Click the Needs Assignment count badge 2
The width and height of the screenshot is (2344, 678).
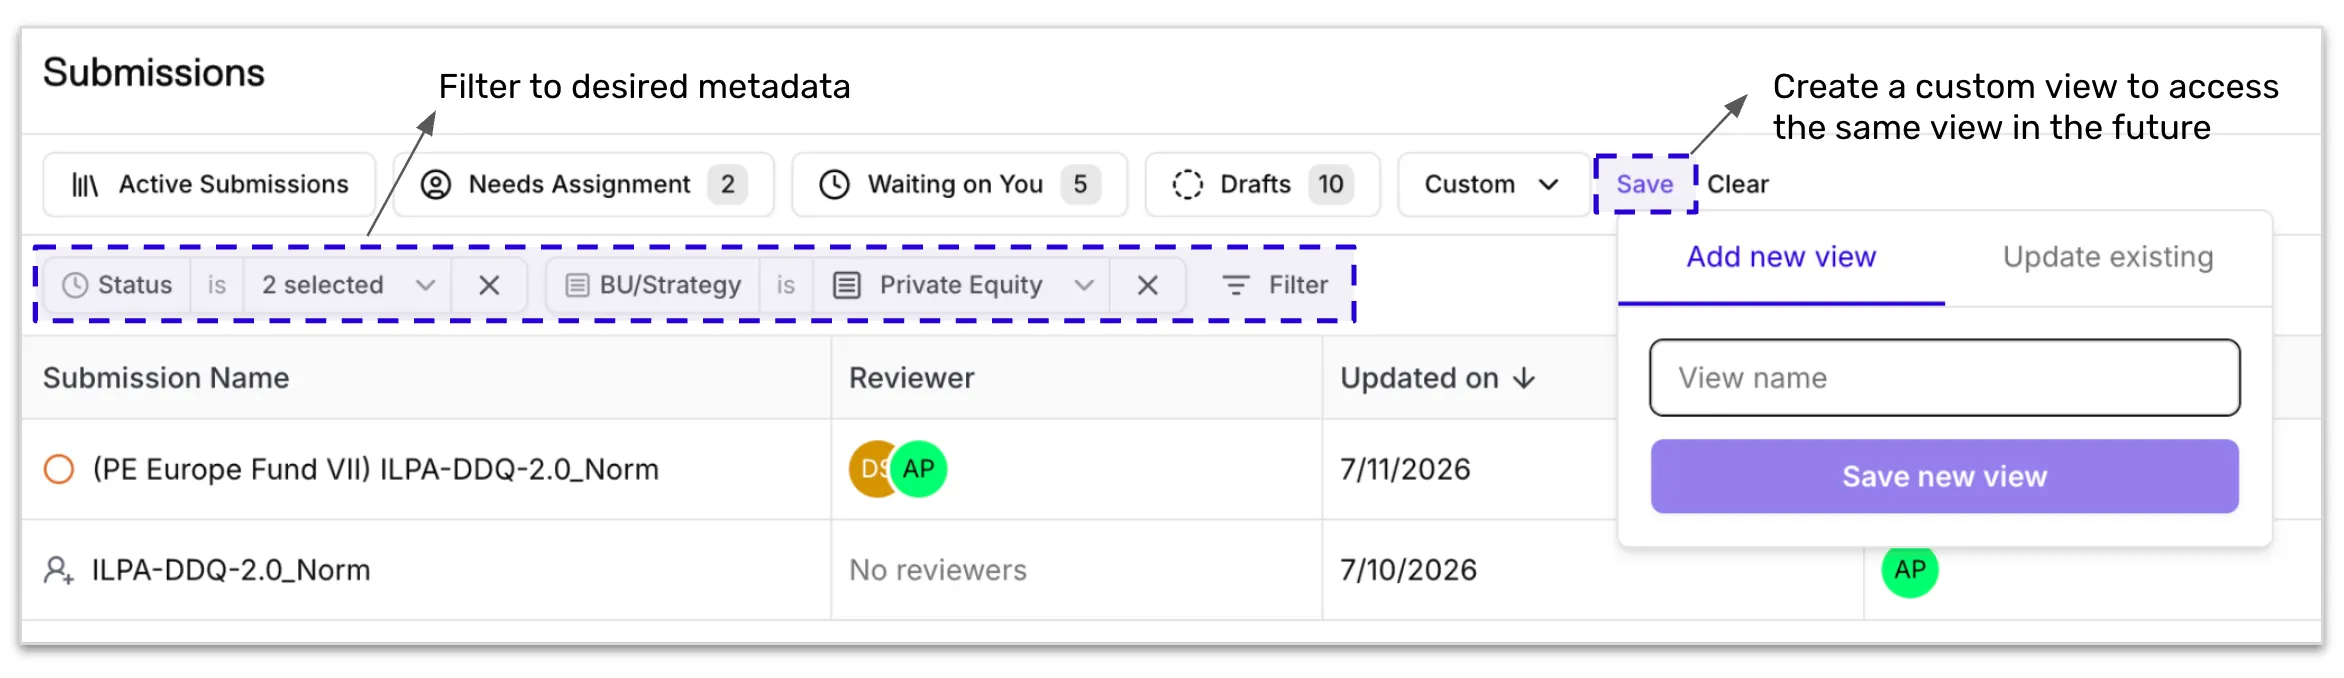pos(728,184)
